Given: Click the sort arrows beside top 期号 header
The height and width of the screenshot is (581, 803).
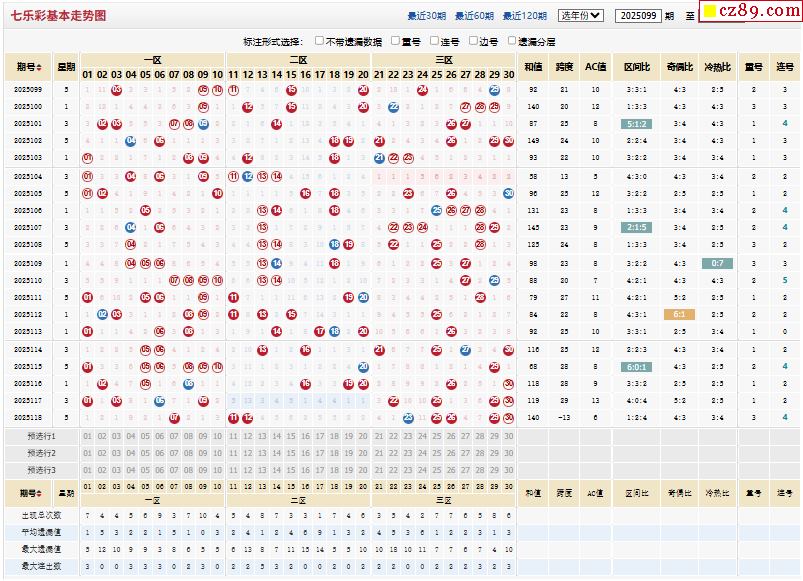Looking at the screenshot, I should [x=40, y=68].
